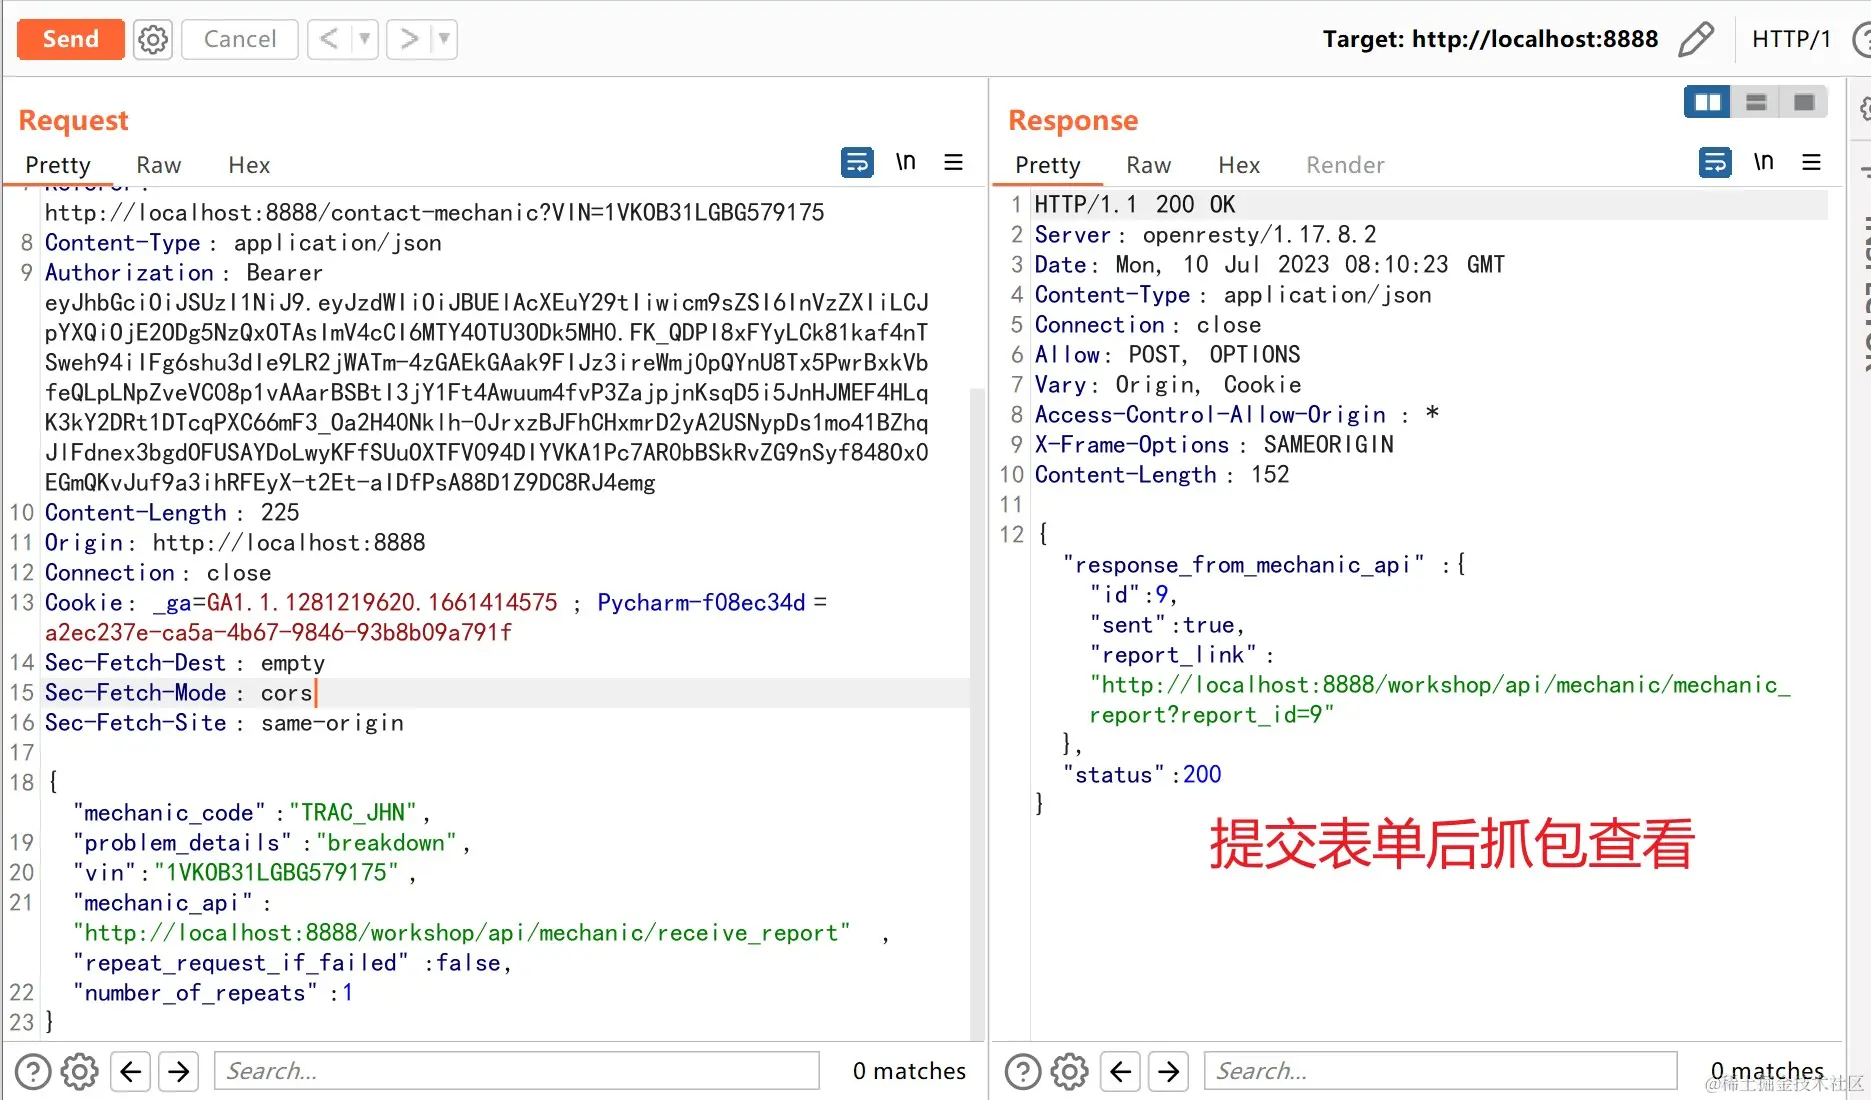Image resolution: width=1871 pixels, height=1100 pixels.
Task: Click the mechanic_api receive_report URL value
Action: (x=462, y=933)
